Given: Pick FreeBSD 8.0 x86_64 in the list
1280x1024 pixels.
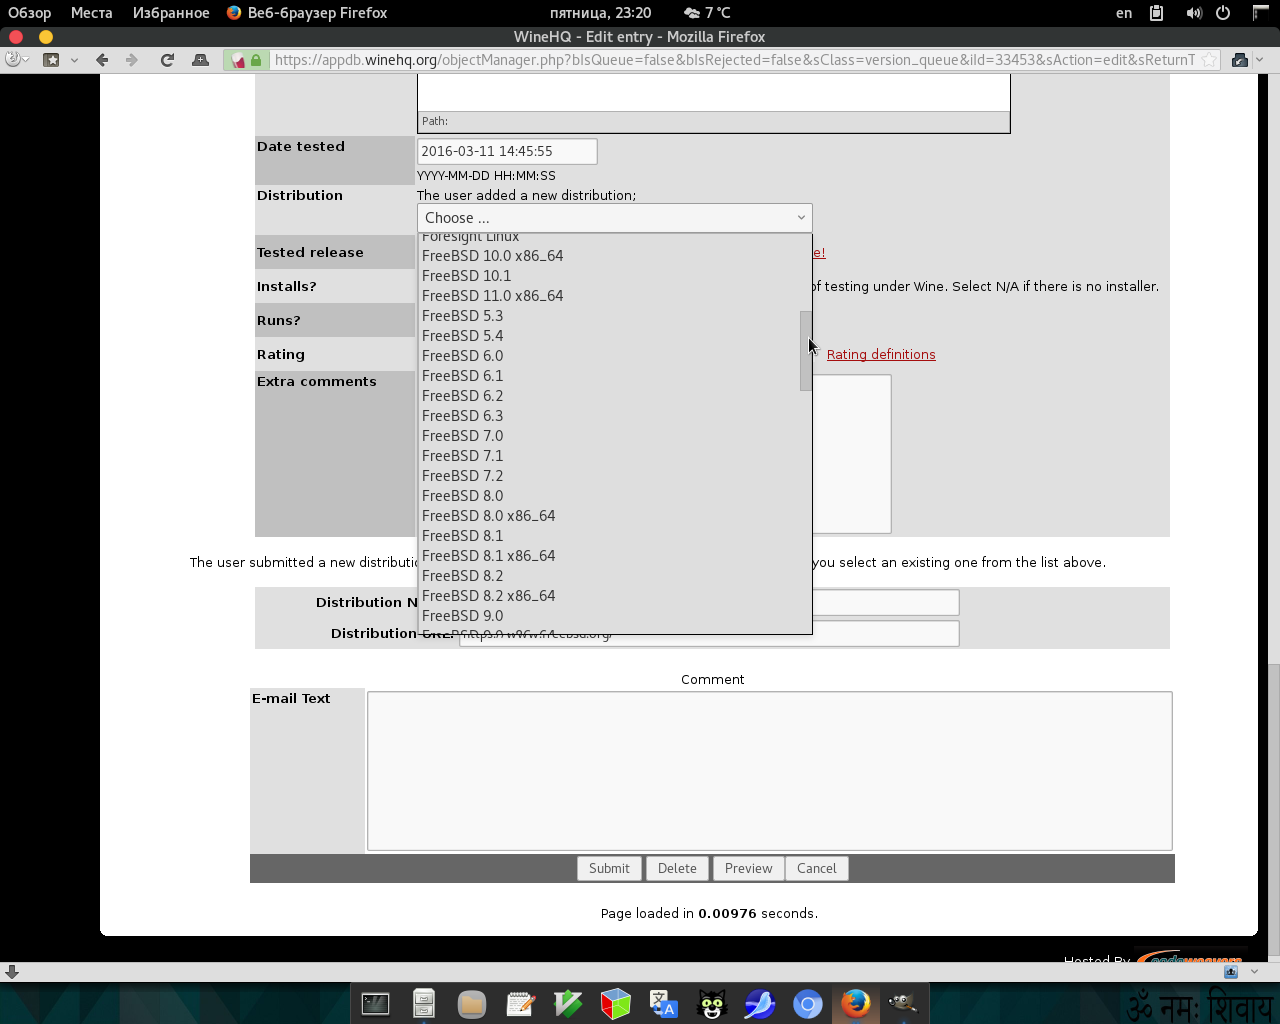Looking at the screenshot, I should click(x=608, y=516).
